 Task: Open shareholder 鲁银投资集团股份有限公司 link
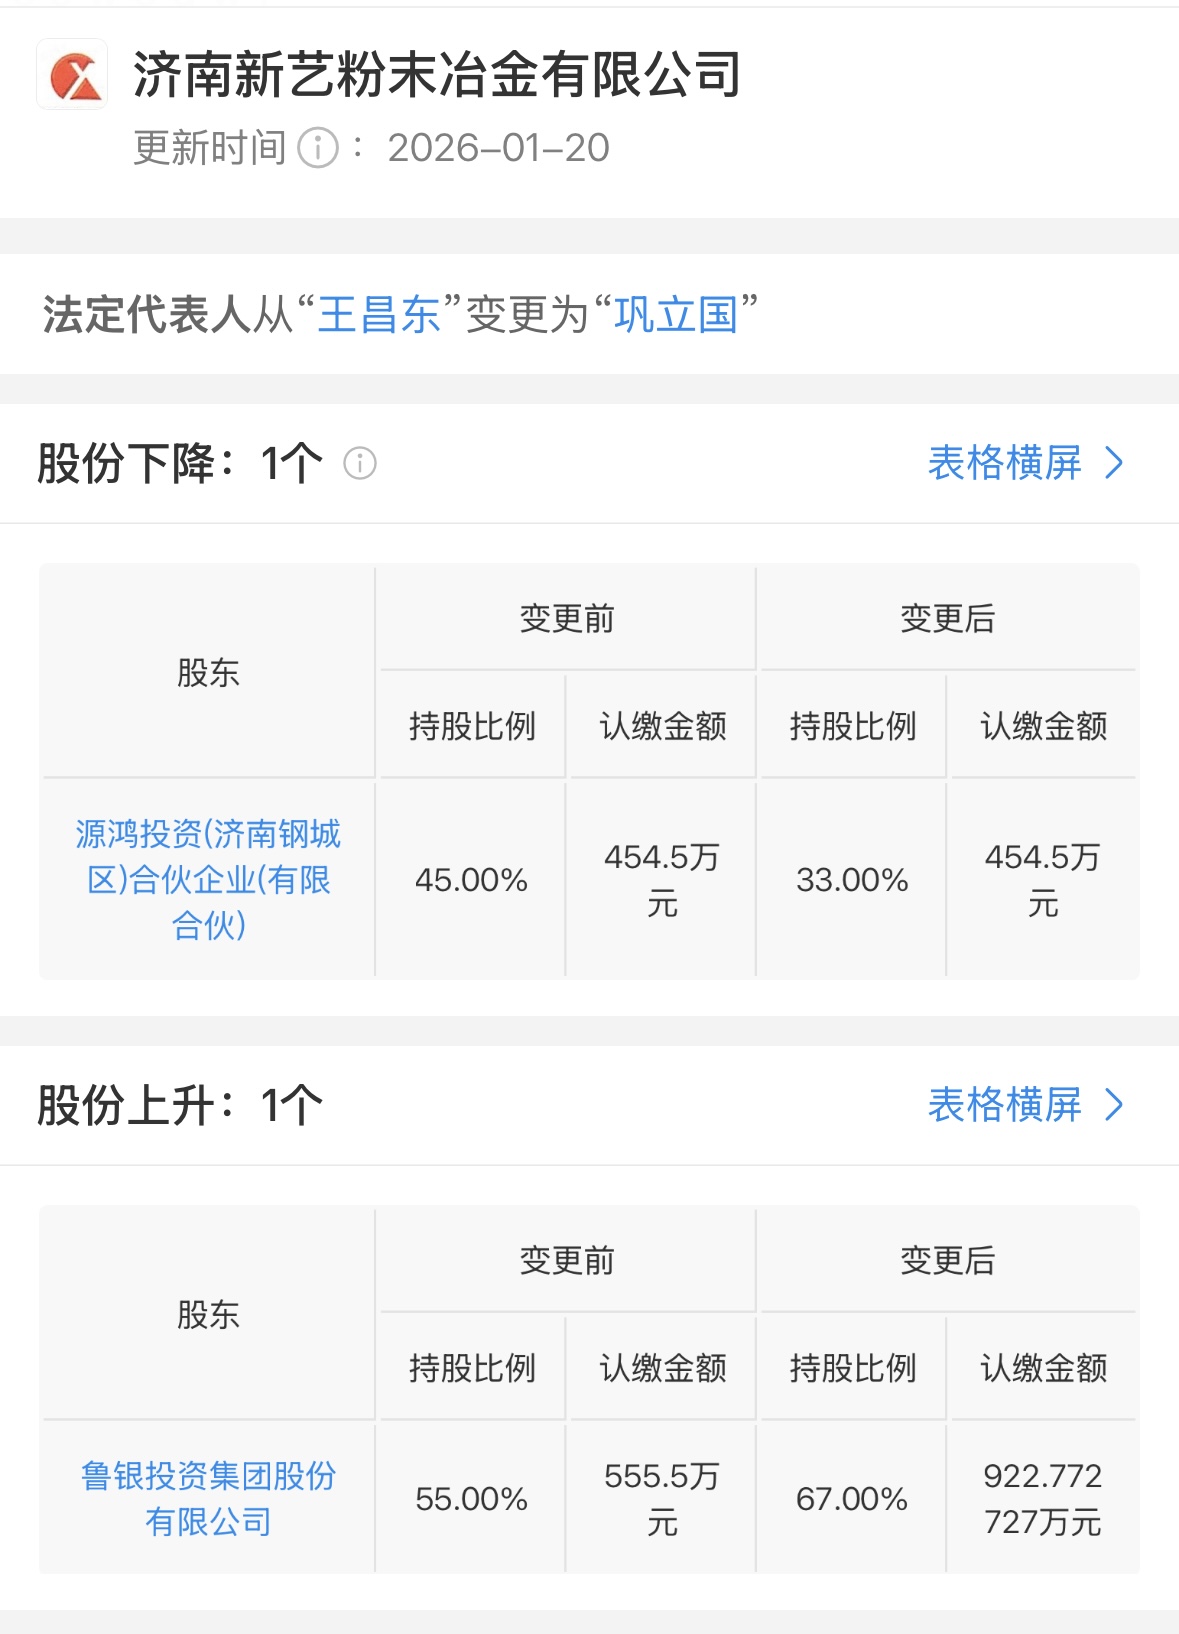click(208, 1498)
